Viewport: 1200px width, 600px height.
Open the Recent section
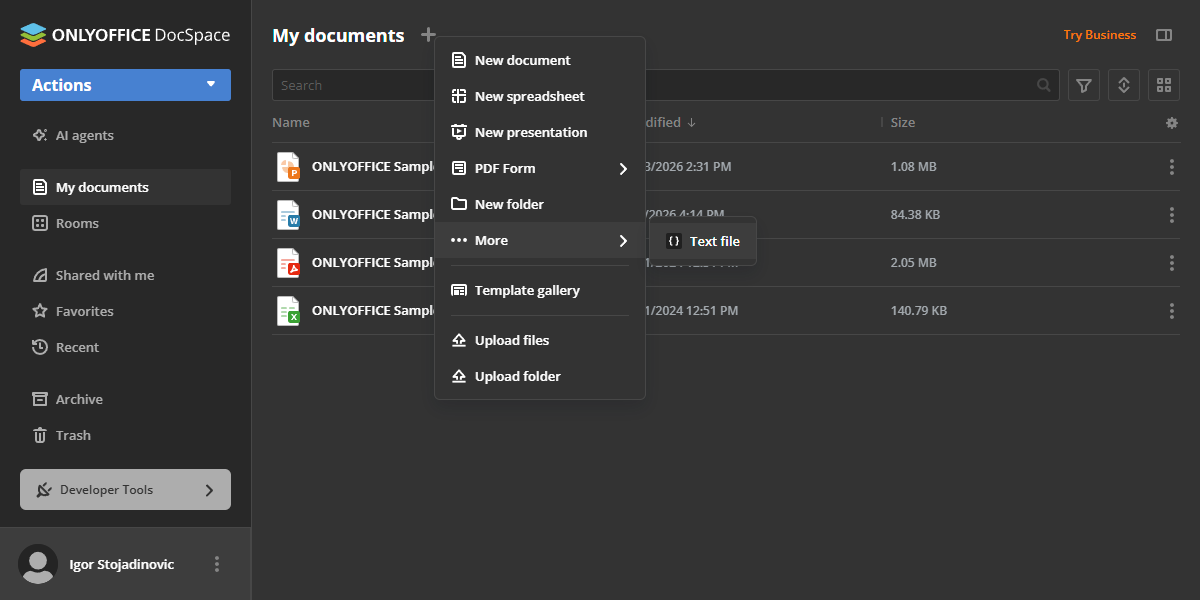point(125,347)
